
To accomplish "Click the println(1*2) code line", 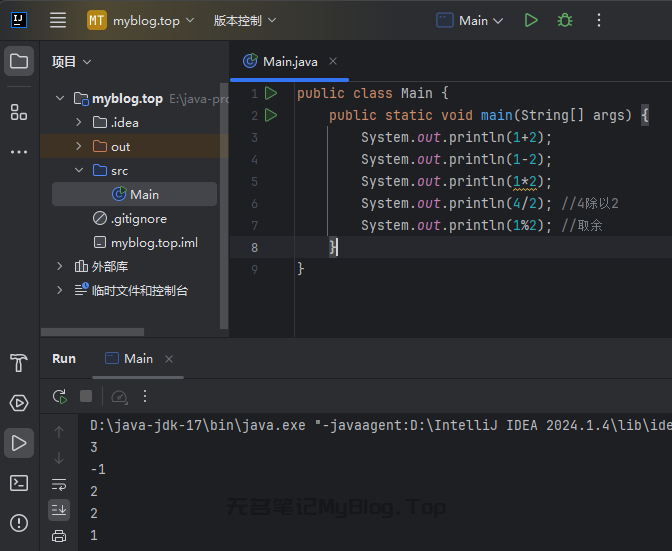I will (x=456, y=182).
